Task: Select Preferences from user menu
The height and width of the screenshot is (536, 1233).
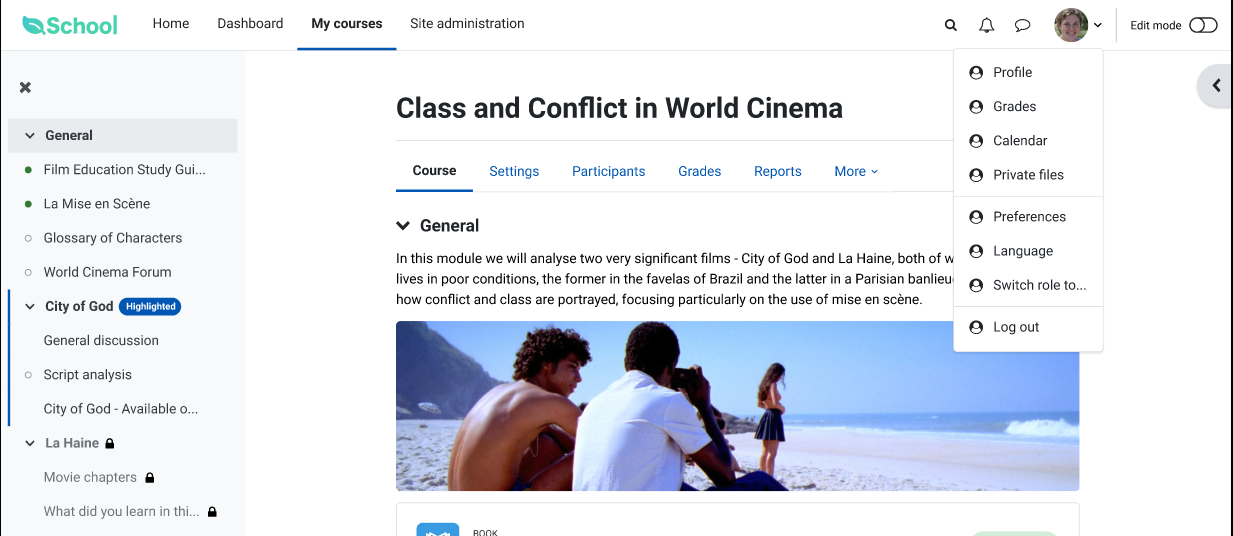Action: point(1028,217)
